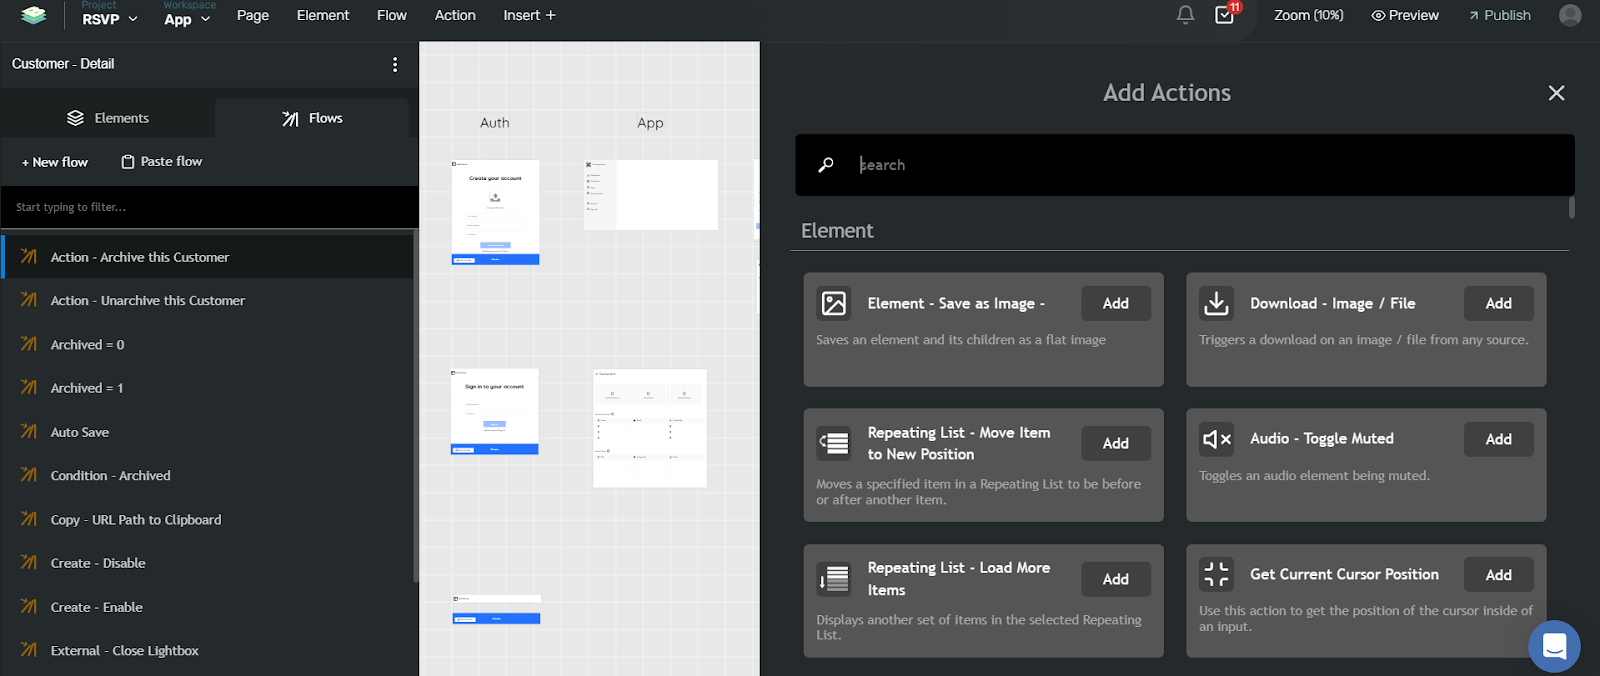The height and width of the screenshot is (676, 1600).
Task: Open the Flow menu
Action: pos(392,15)
